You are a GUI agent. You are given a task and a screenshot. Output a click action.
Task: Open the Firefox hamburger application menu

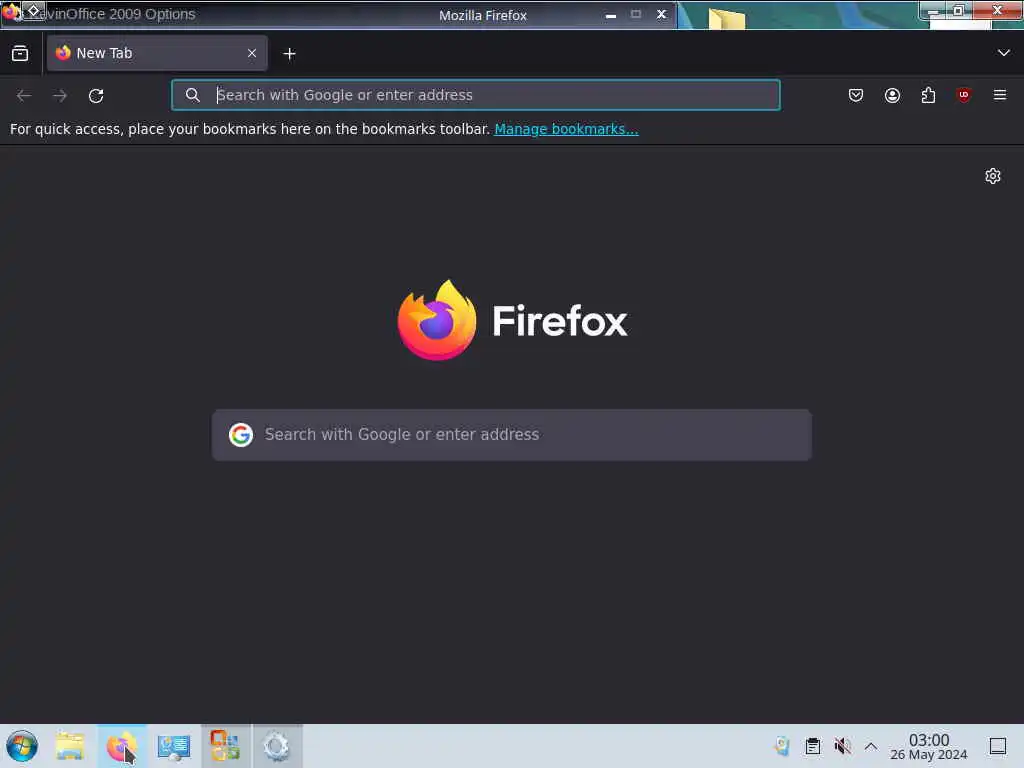1000,95
